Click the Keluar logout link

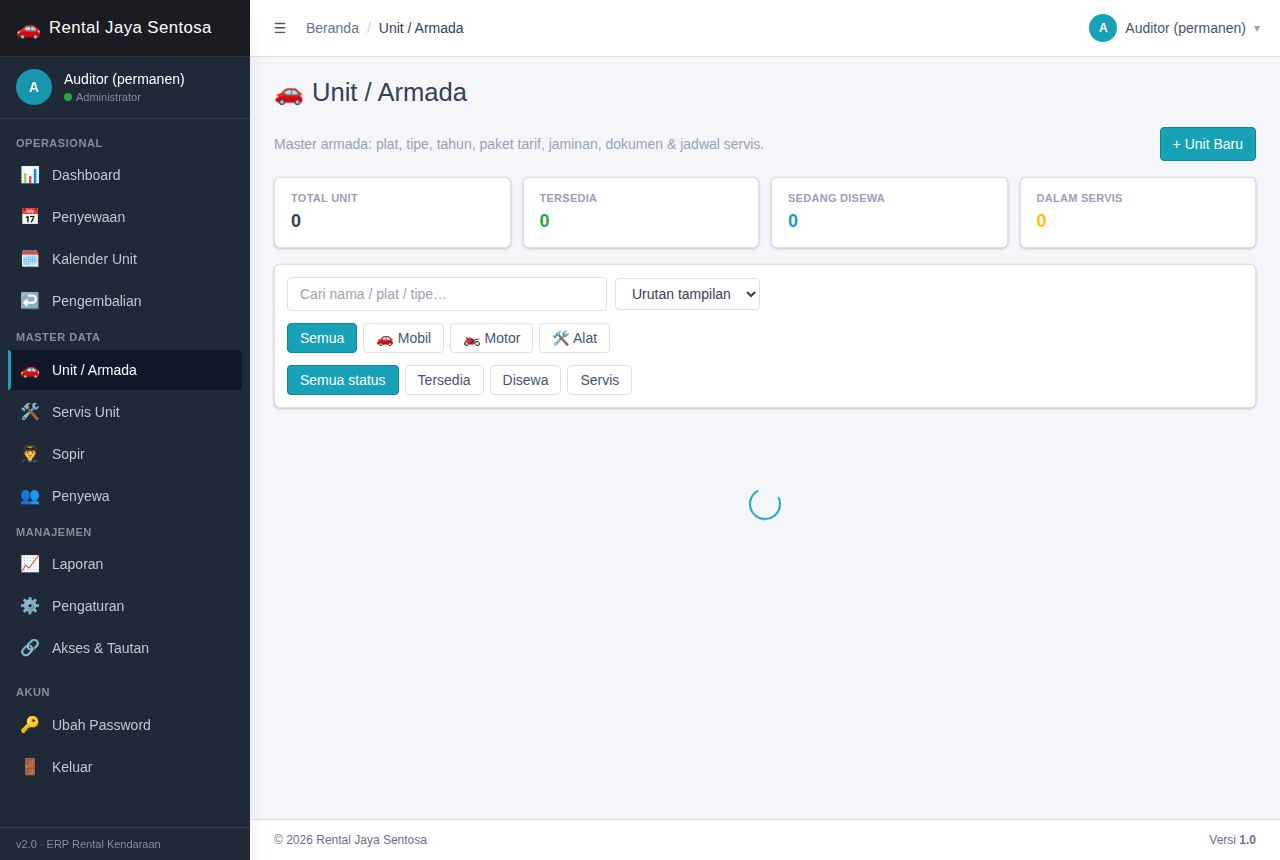[125, 767]
